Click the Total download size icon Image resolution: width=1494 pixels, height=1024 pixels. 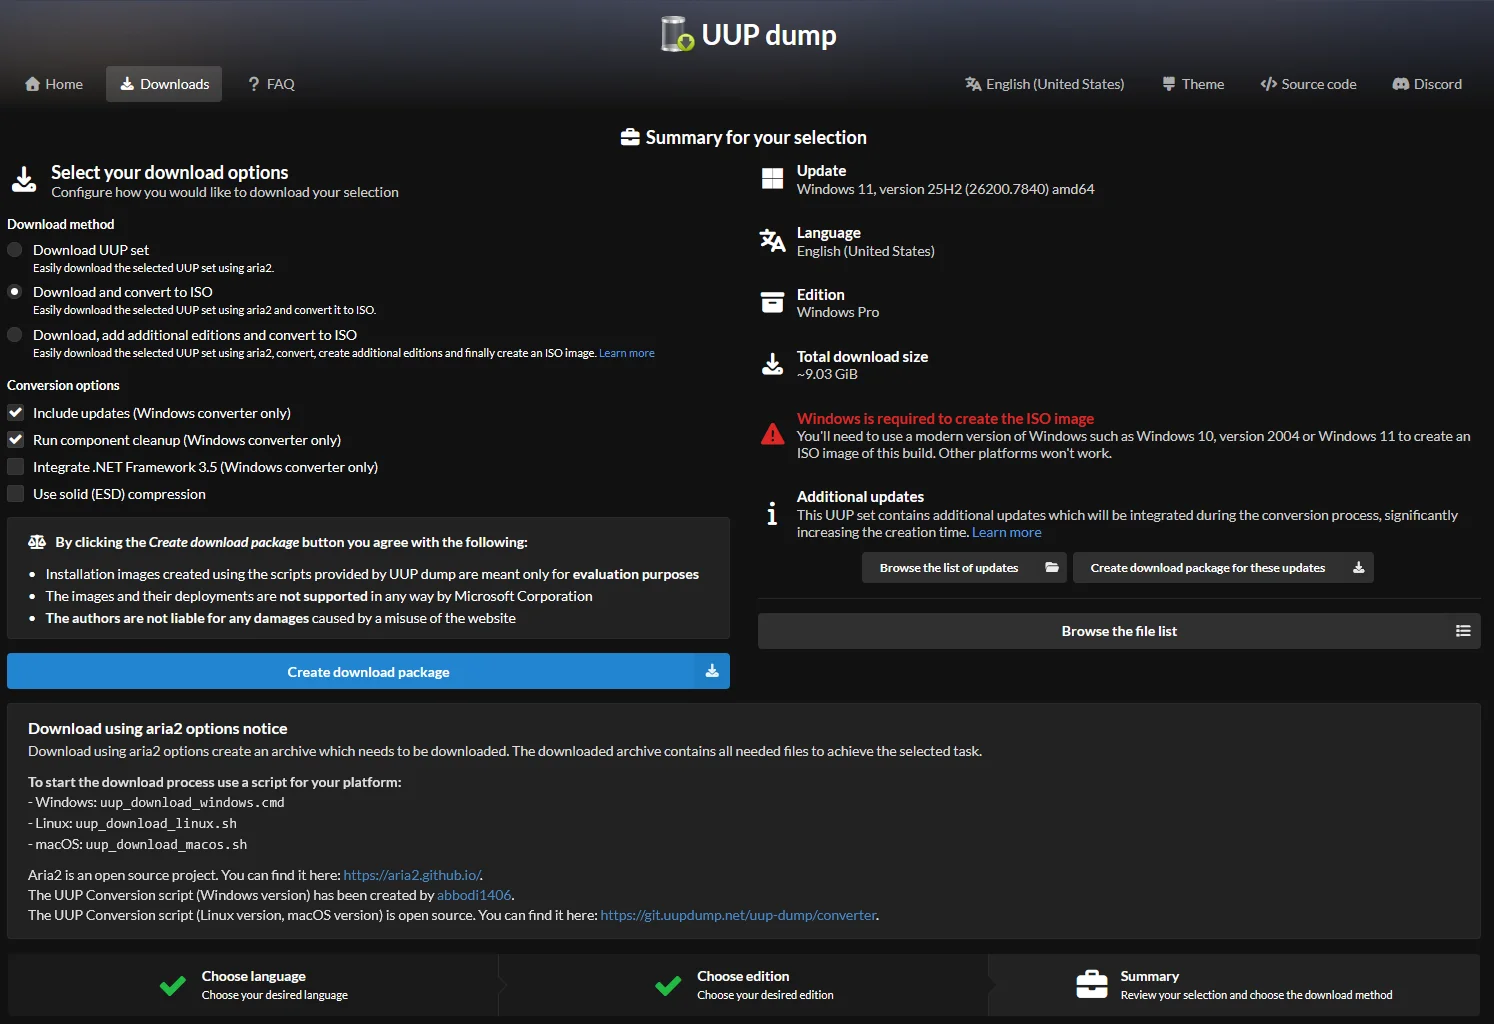(772, 364)
